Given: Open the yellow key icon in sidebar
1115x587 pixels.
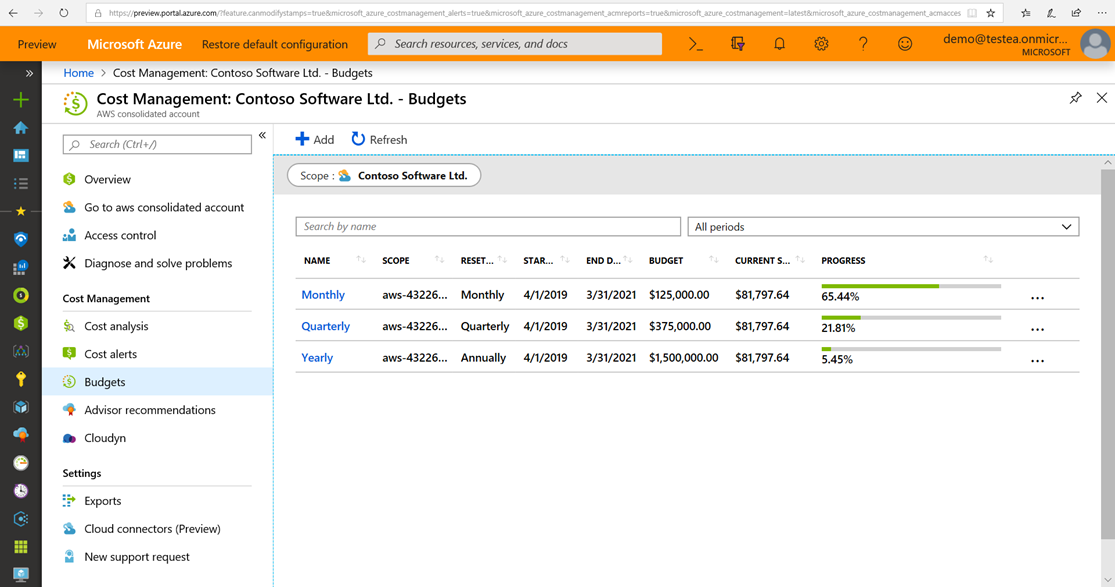Looking at the screenshot, I should point(21,379).
